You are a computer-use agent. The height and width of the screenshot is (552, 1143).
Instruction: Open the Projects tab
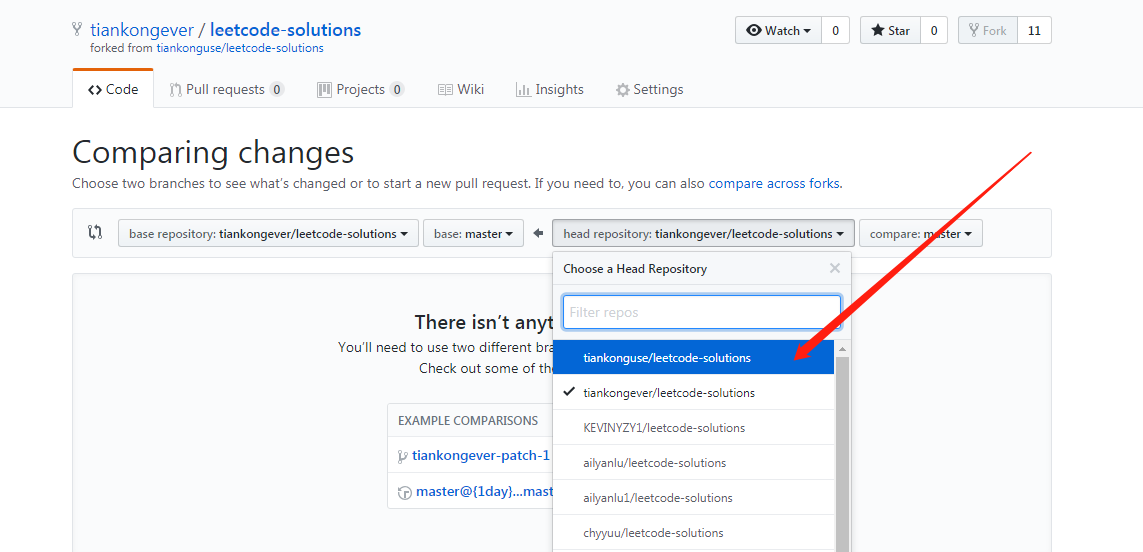pos(361,90)
